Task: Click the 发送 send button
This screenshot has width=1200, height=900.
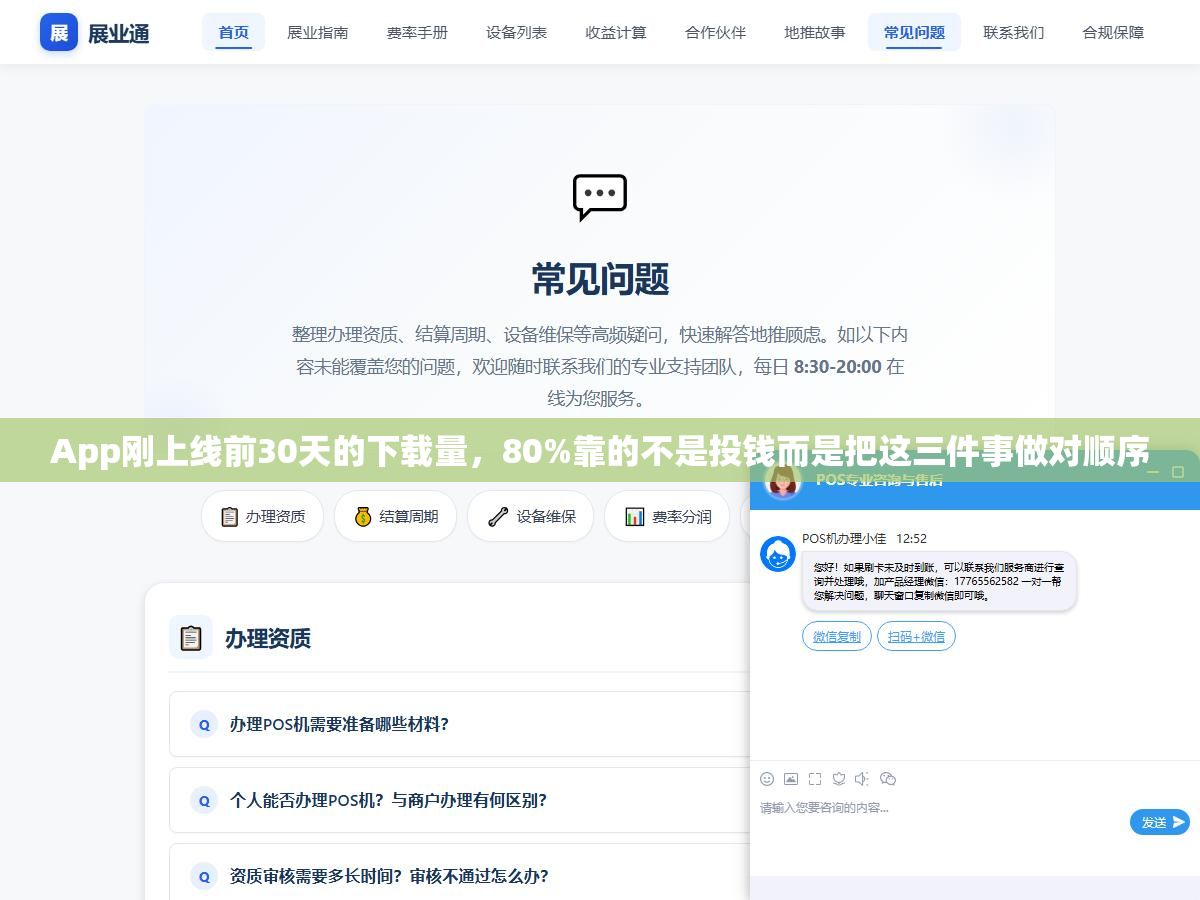Action: click(1160, 822)
